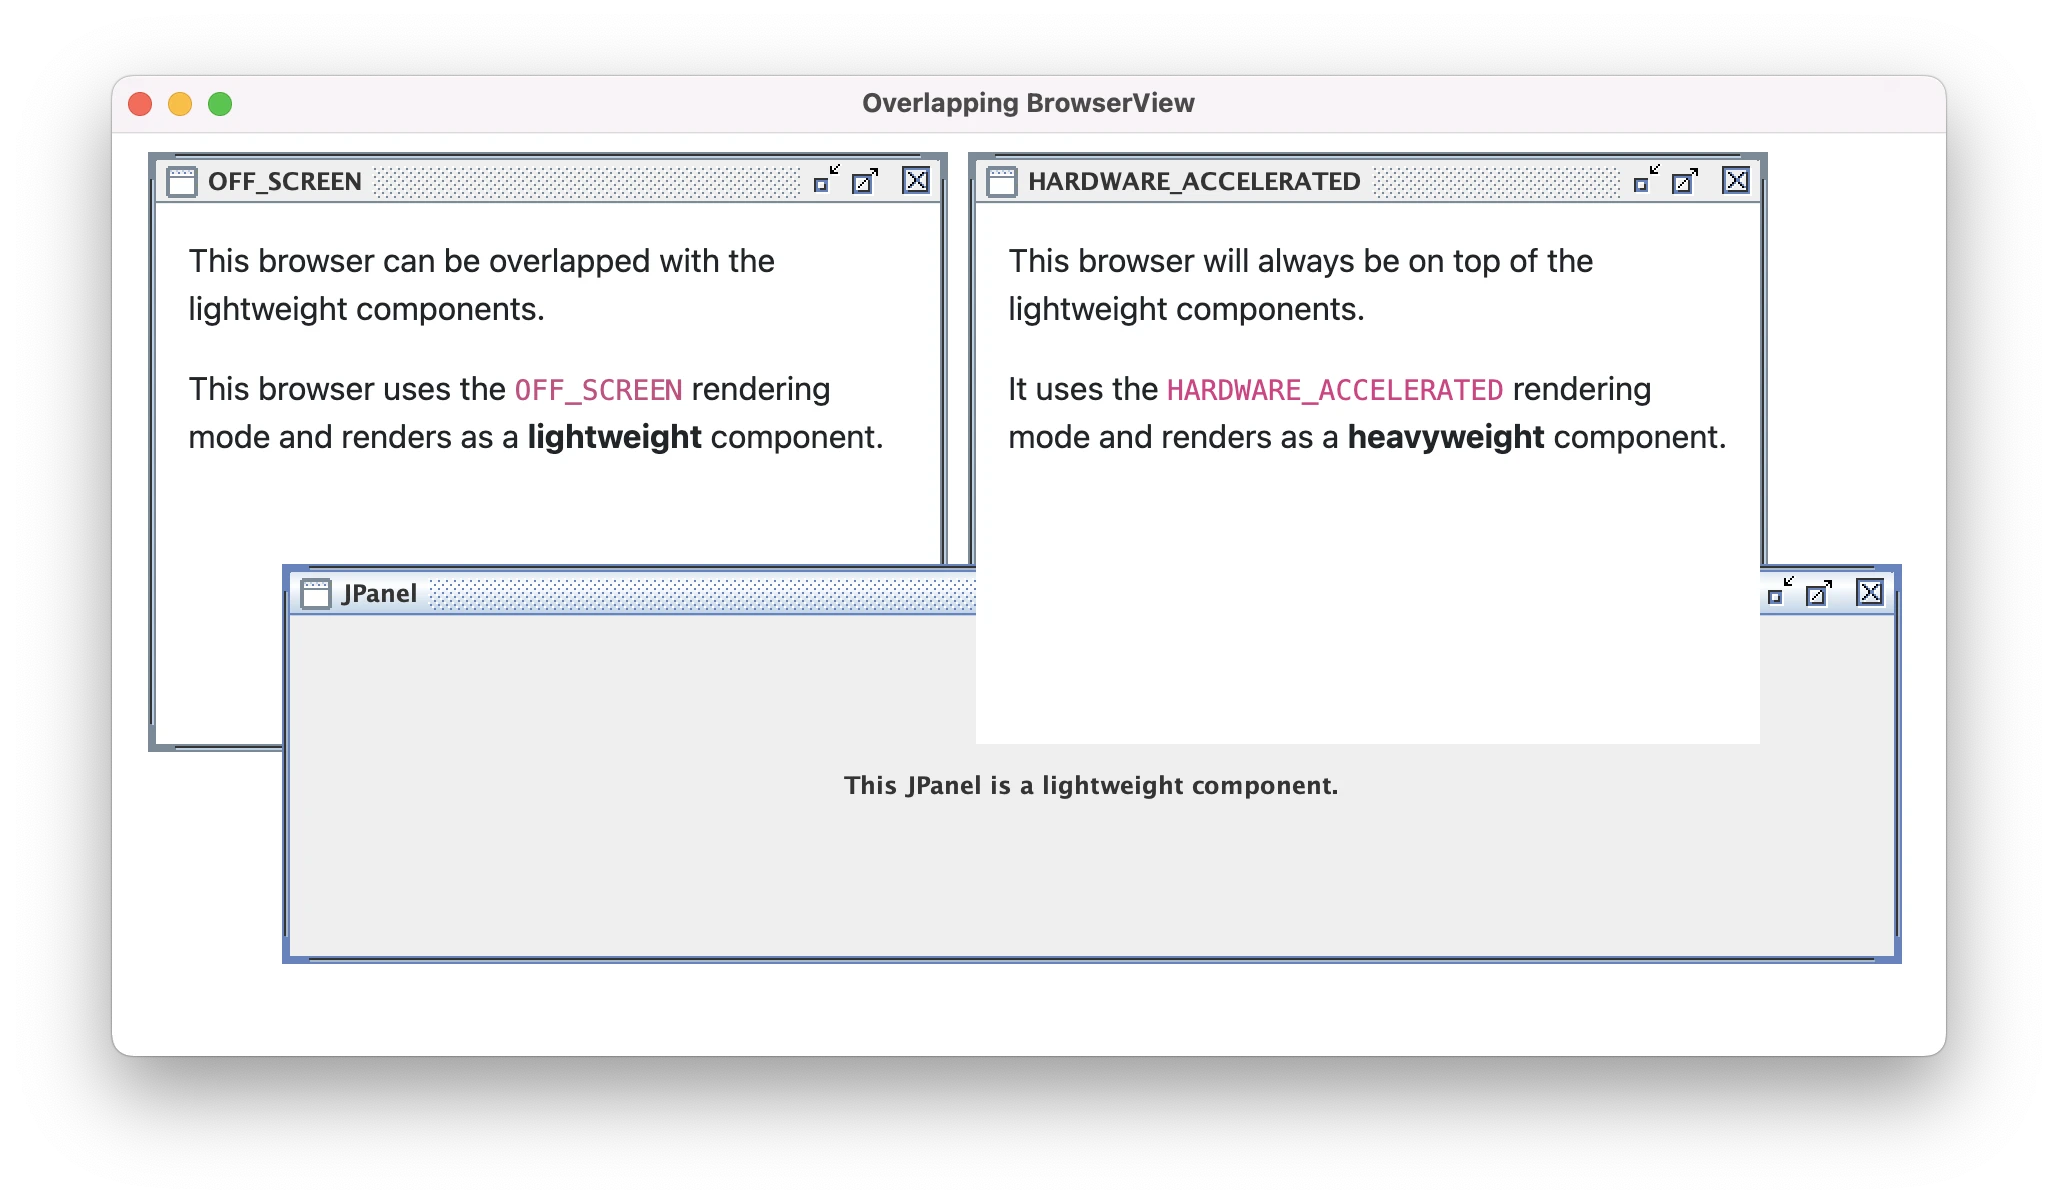Select the OFF_SCREEN rendering mode text
Screen dimensions: 2058x1204
pos(597,389)
